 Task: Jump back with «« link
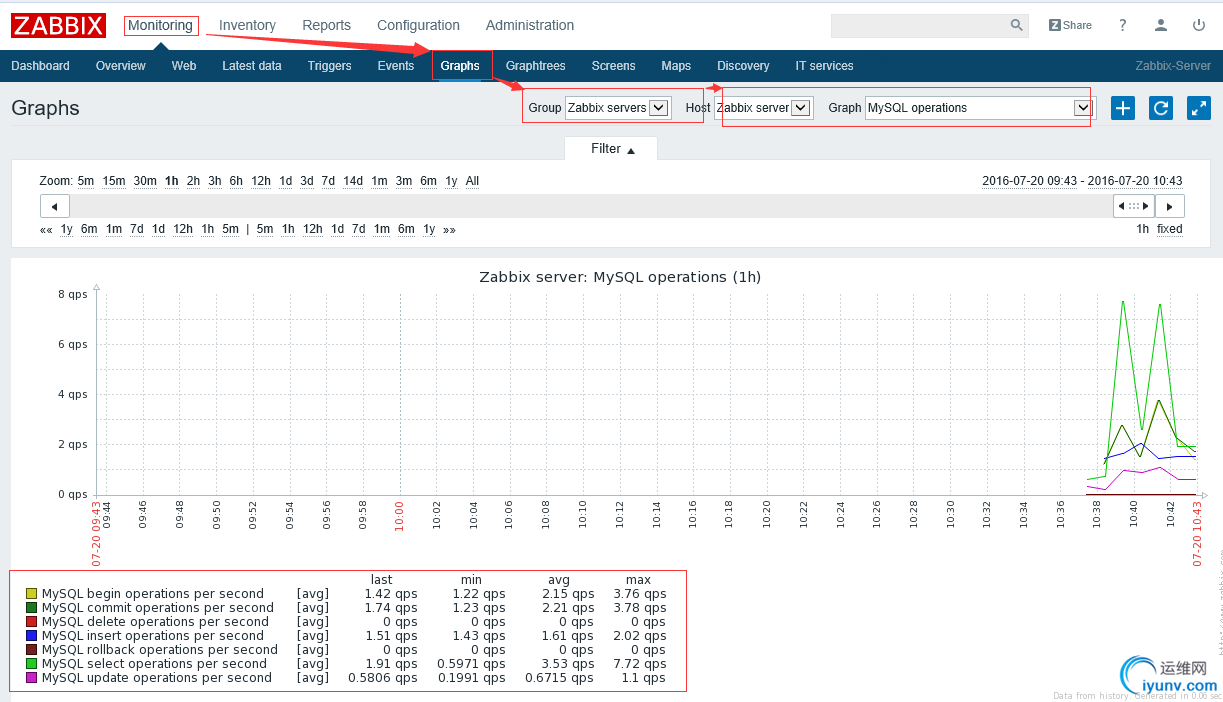(x=46, y=229)
